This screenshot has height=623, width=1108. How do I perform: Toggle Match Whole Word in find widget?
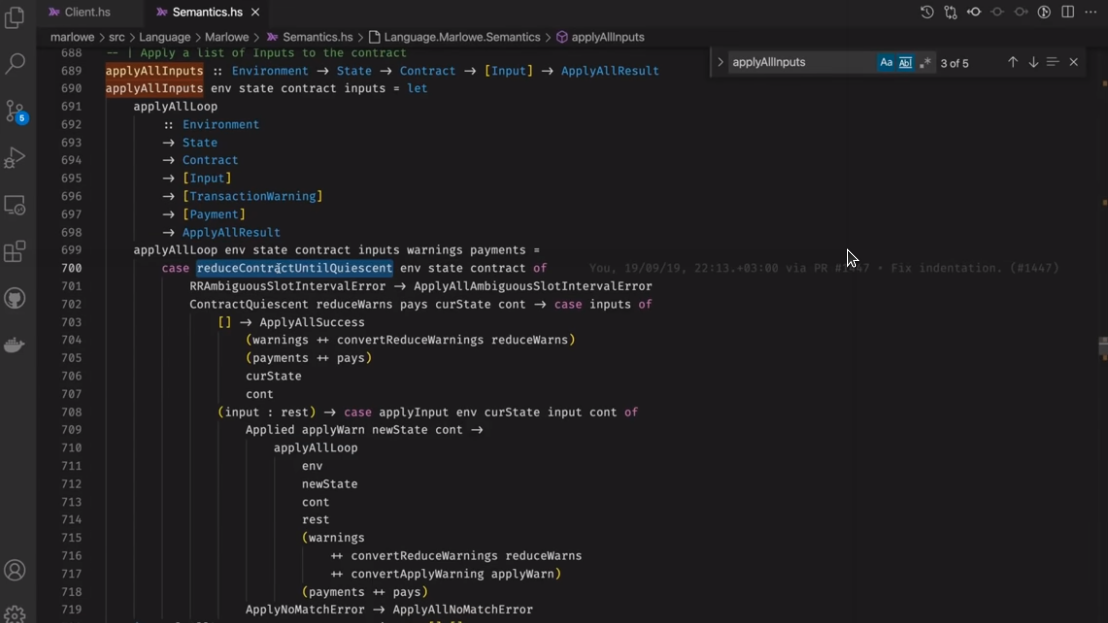(905, 63)
